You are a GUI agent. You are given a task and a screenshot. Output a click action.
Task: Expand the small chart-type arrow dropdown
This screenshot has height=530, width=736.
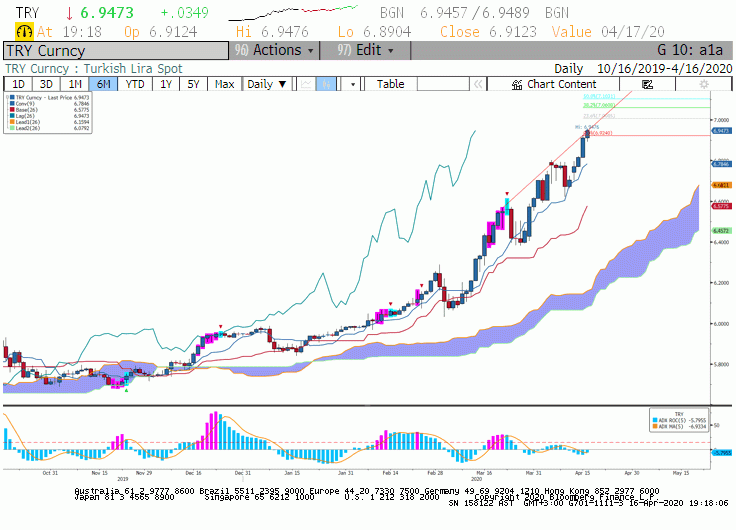click(353, 84)
